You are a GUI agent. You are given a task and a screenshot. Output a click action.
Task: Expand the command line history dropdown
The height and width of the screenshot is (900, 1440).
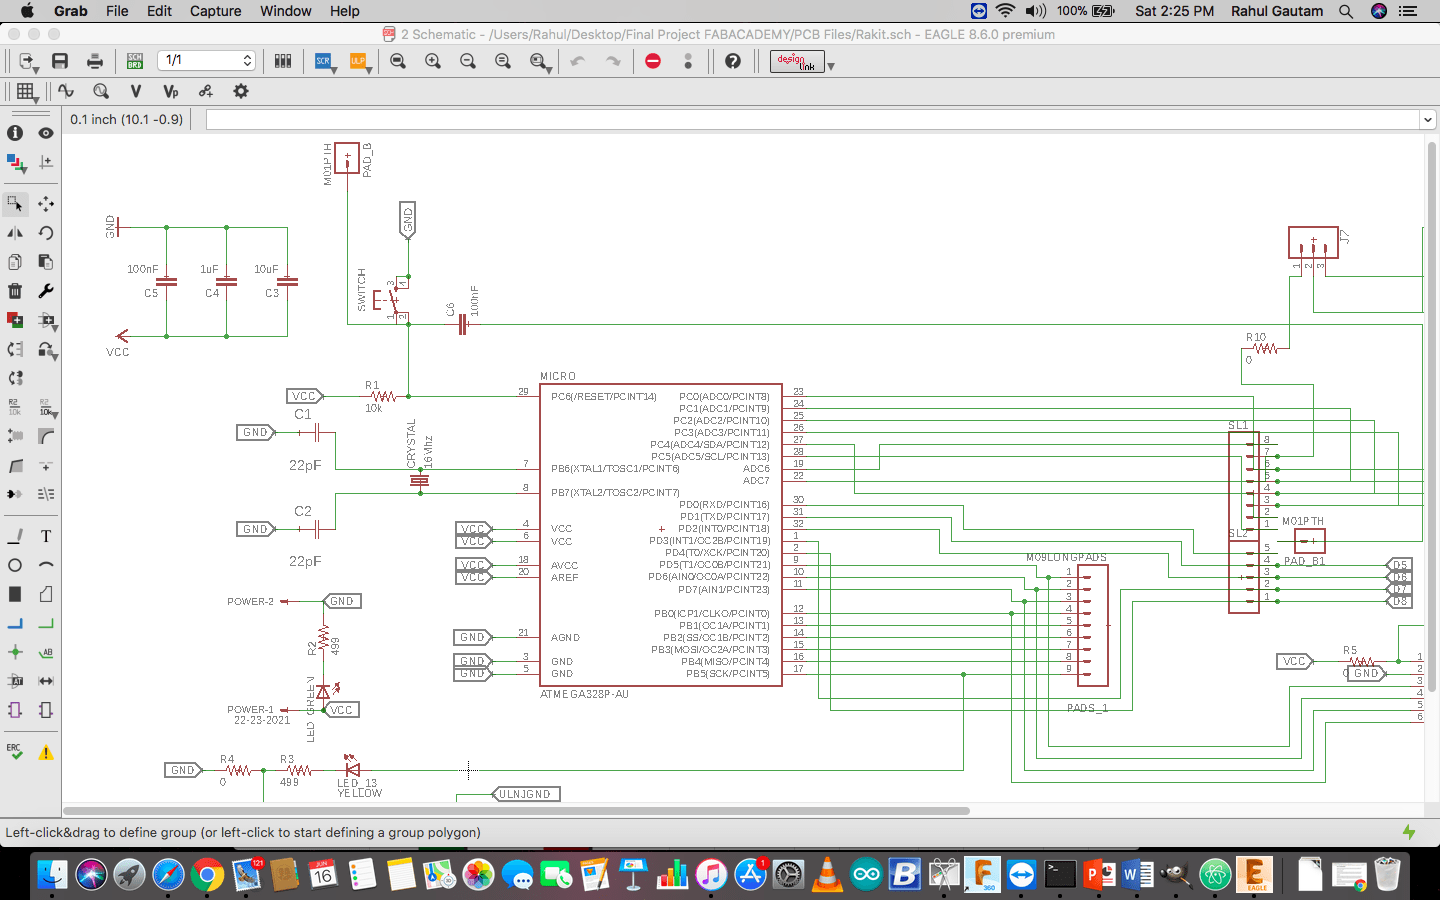[x=1427, y=120]
